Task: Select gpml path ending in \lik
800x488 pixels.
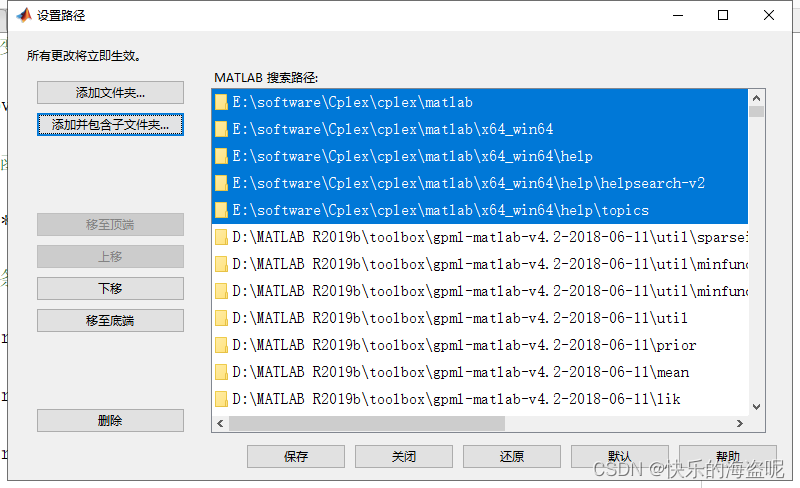Action: 480,399
